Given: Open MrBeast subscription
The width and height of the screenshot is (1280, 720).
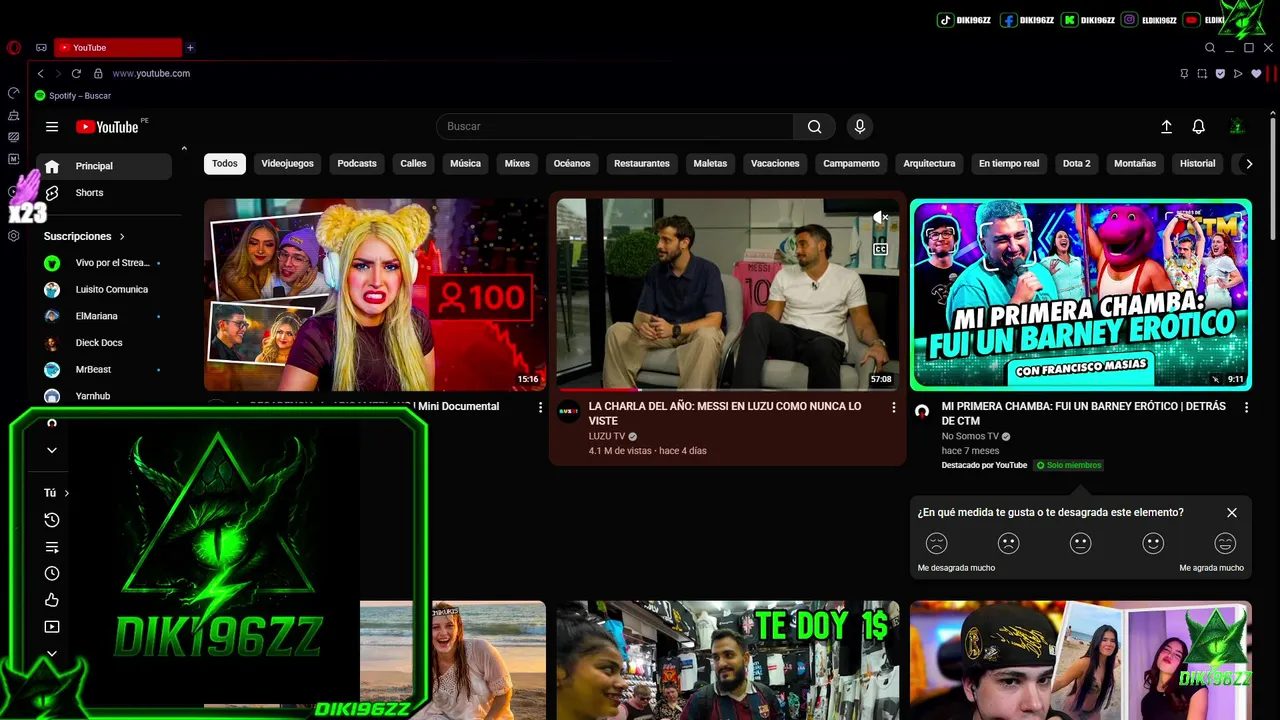Looking at the screenshot, I should pos(104,370).
